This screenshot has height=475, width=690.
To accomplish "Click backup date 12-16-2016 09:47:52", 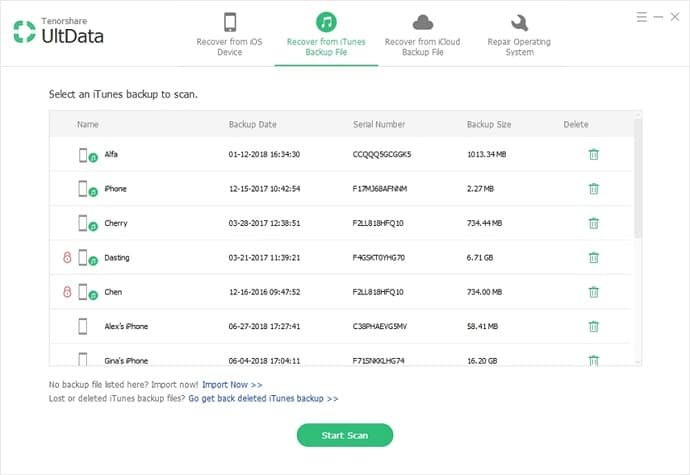I will [x=264, y=292].
